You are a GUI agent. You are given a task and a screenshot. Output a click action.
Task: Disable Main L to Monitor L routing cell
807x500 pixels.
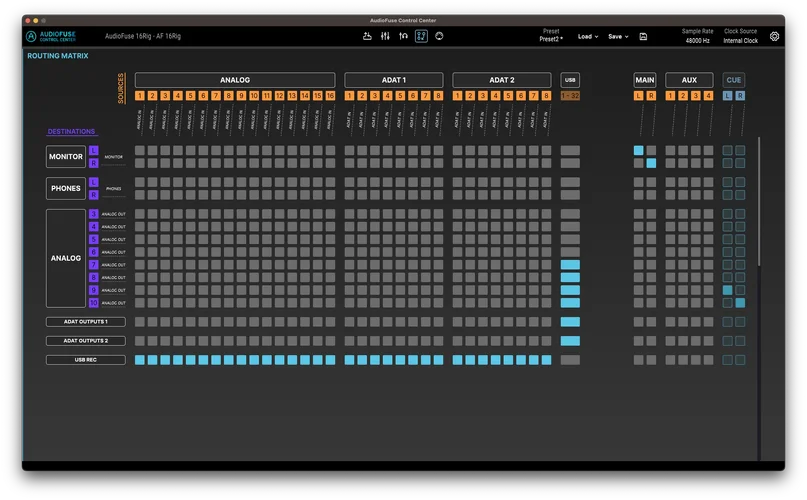639,151
